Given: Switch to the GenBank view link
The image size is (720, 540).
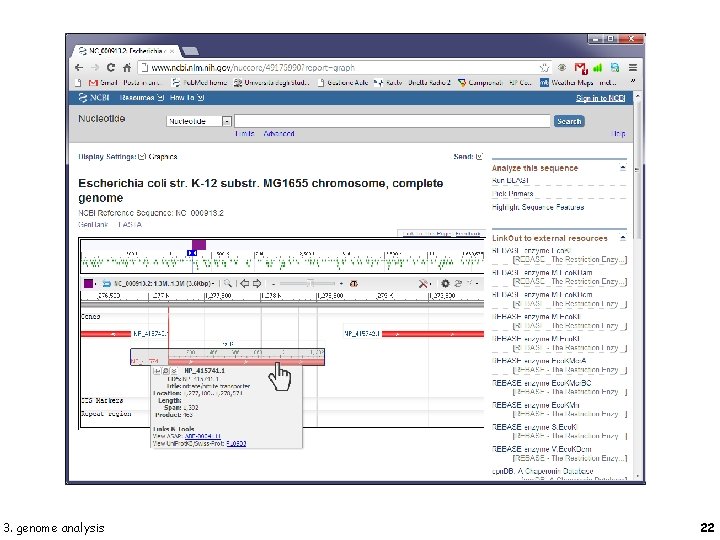Looking at the screenshot, I should point(93,225).
